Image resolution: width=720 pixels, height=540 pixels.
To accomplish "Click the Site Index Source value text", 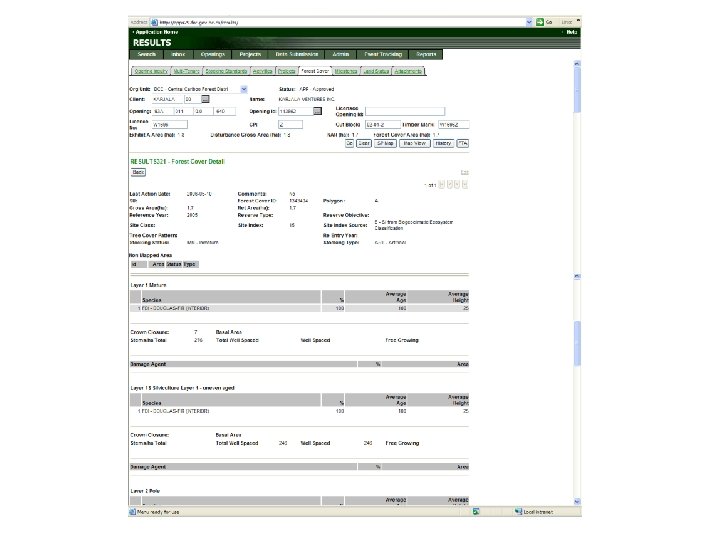I will coord(413,225).
